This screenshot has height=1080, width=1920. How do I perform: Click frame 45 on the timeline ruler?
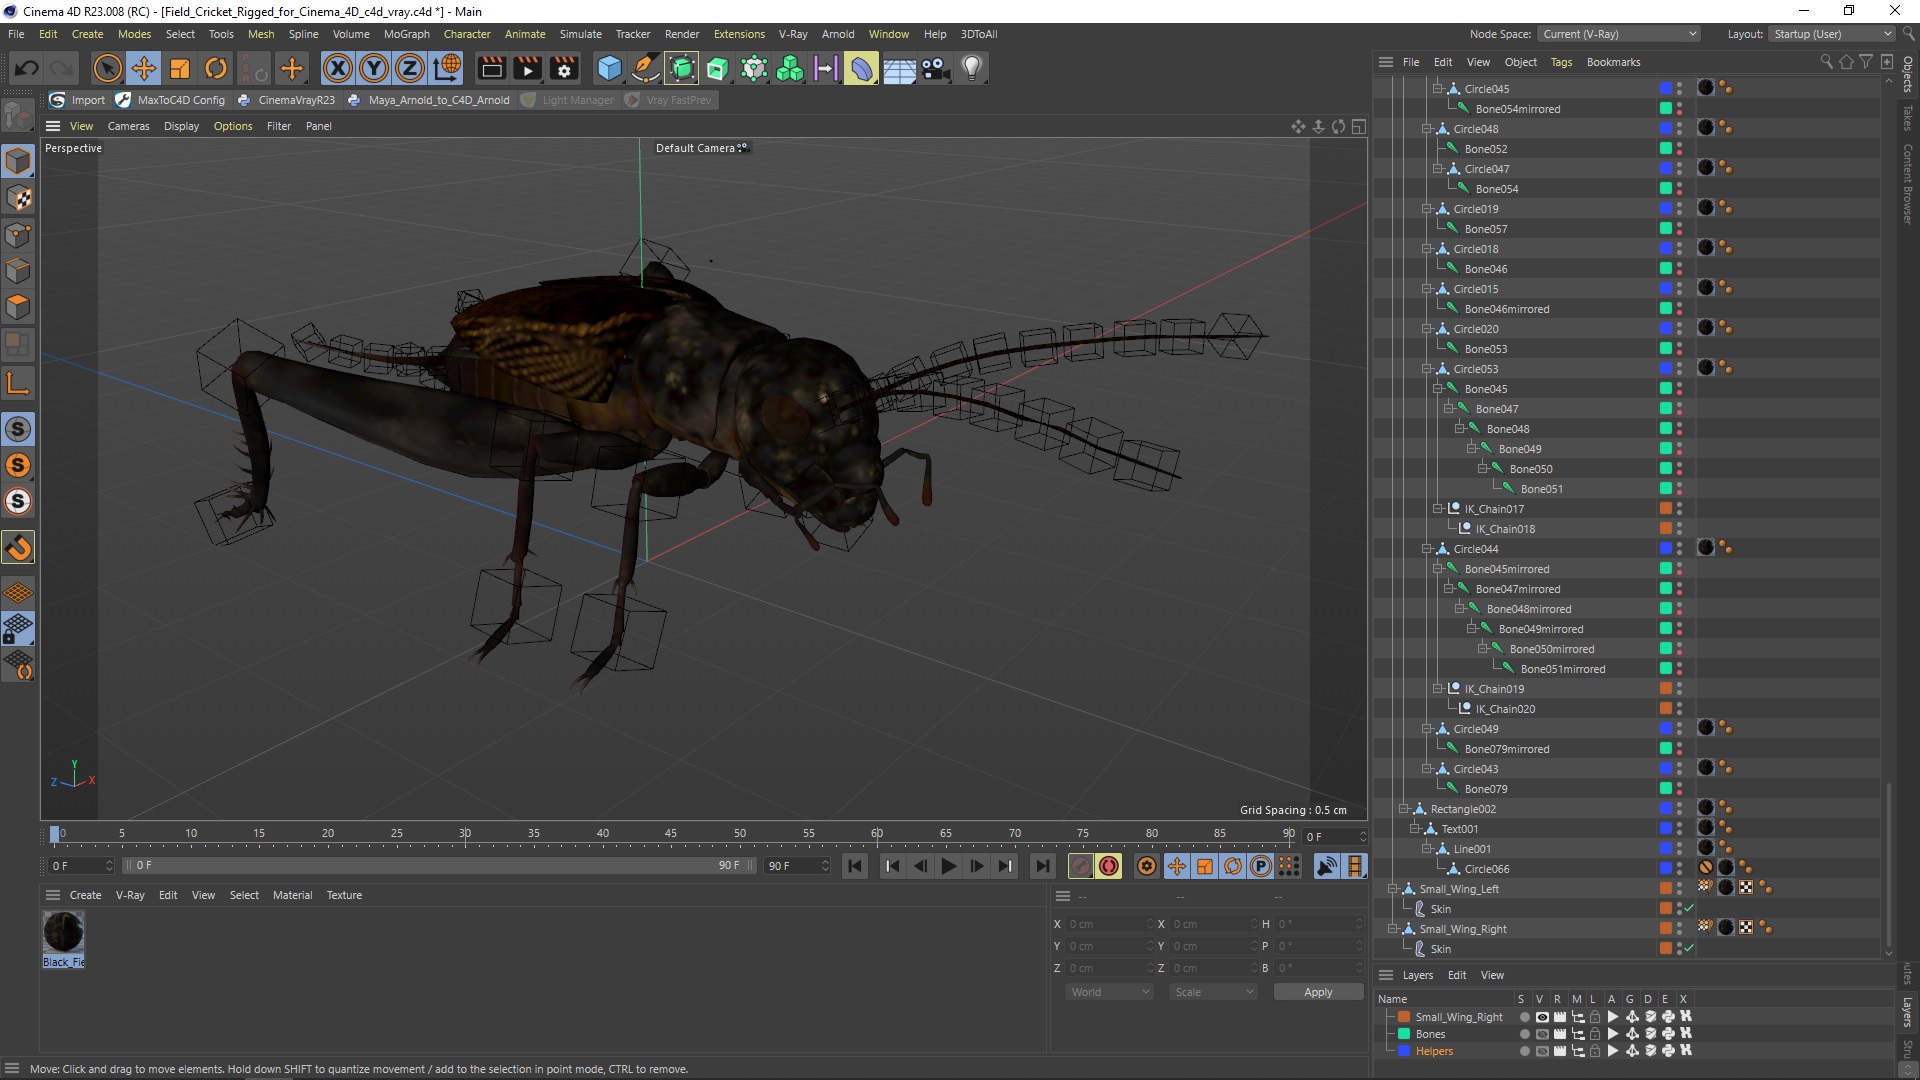pos(671,833)
